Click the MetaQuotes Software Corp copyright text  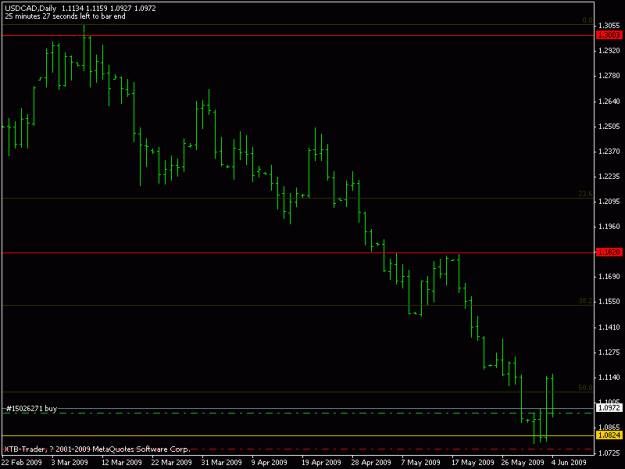tap(97, 449)
